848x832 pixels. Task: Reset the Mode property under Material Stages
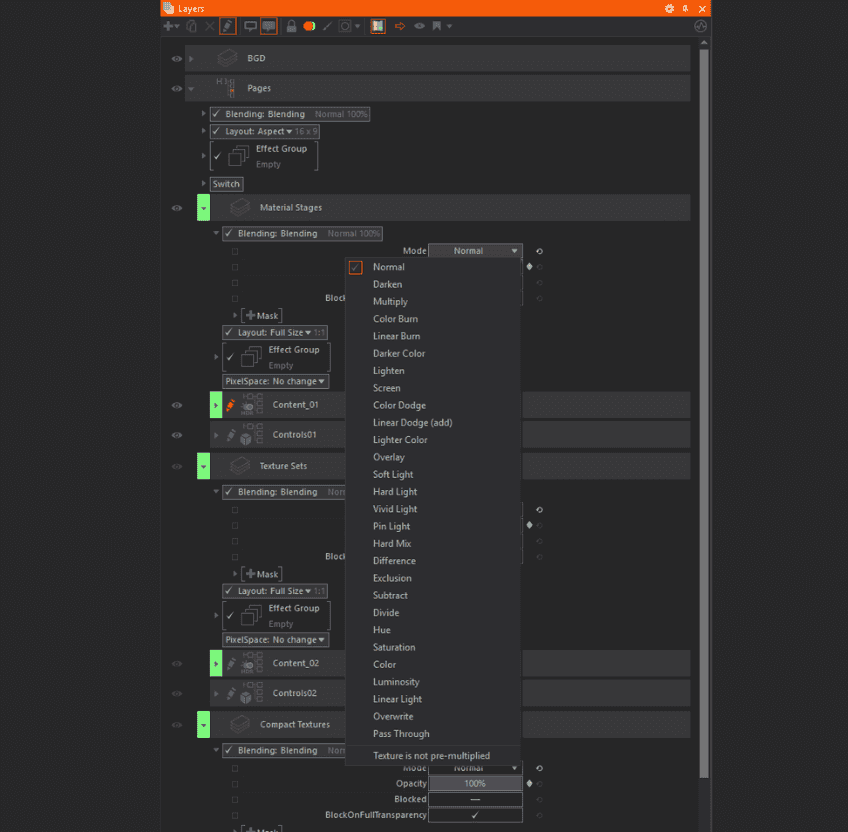[540, 251]
